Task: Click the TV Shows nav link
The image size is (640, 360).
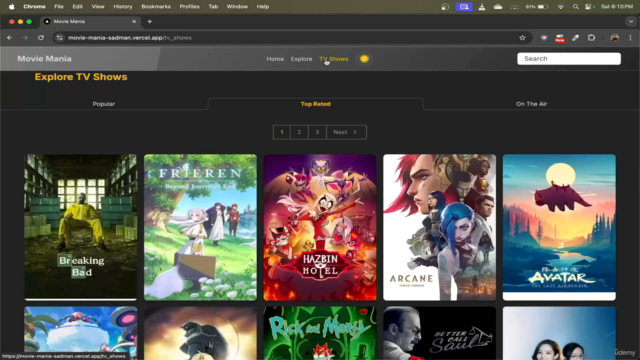Action: point(334,59)
